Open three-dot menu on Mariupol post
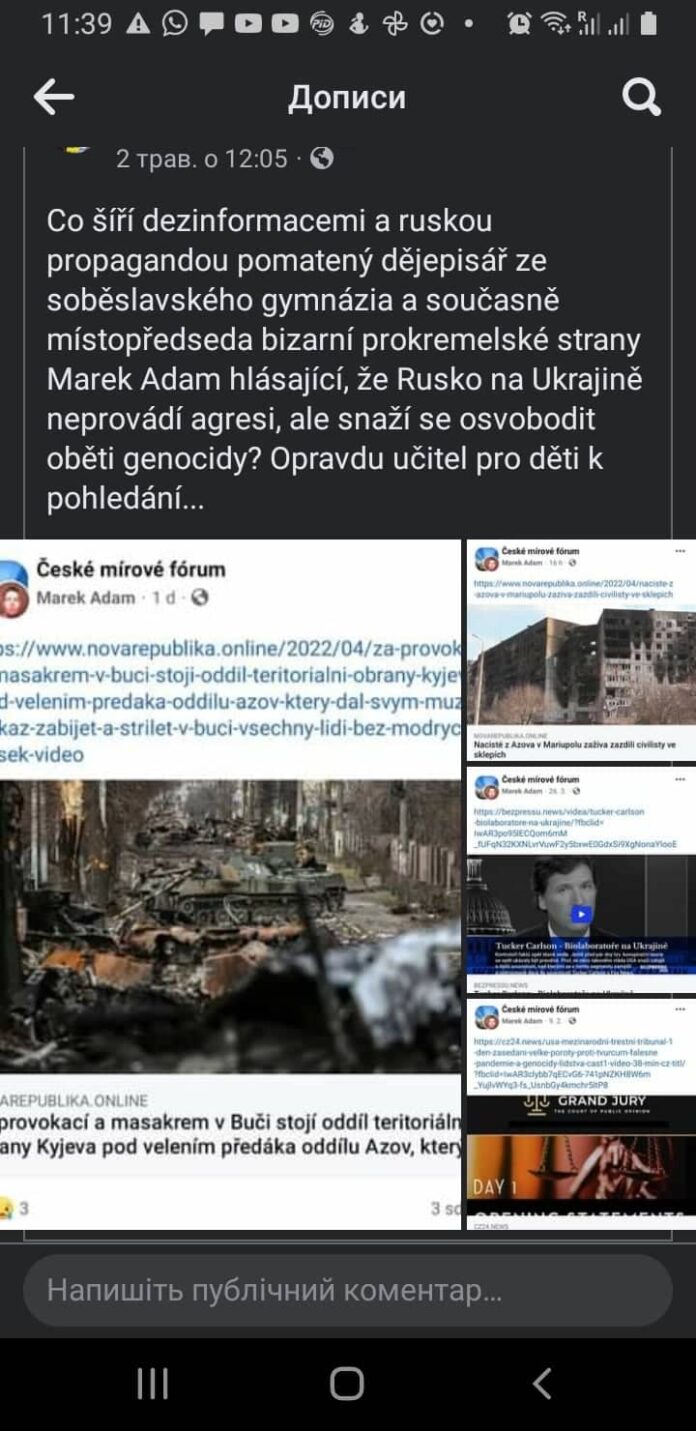 click(680, 551)
